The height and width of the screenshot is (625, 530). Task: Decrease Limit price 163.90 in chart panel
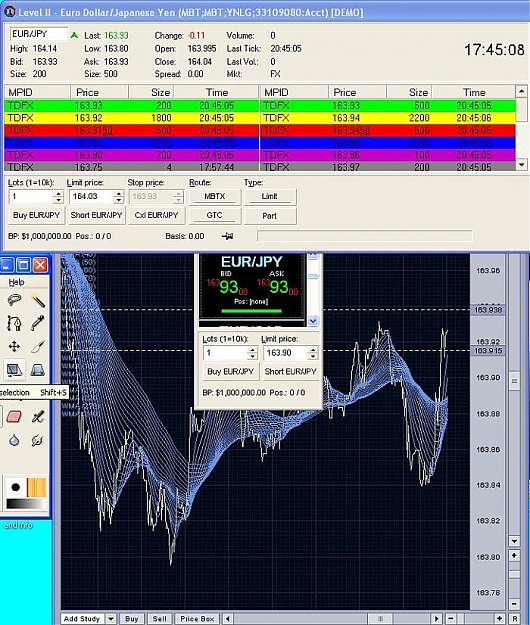click(313, 356)
